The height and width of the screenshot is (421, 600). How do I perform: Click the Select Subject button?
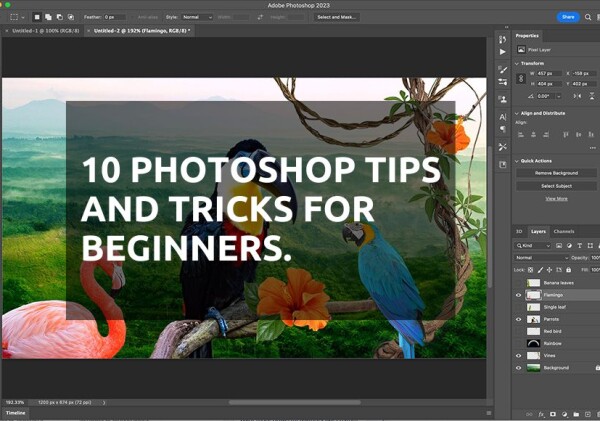coord(556,186)
